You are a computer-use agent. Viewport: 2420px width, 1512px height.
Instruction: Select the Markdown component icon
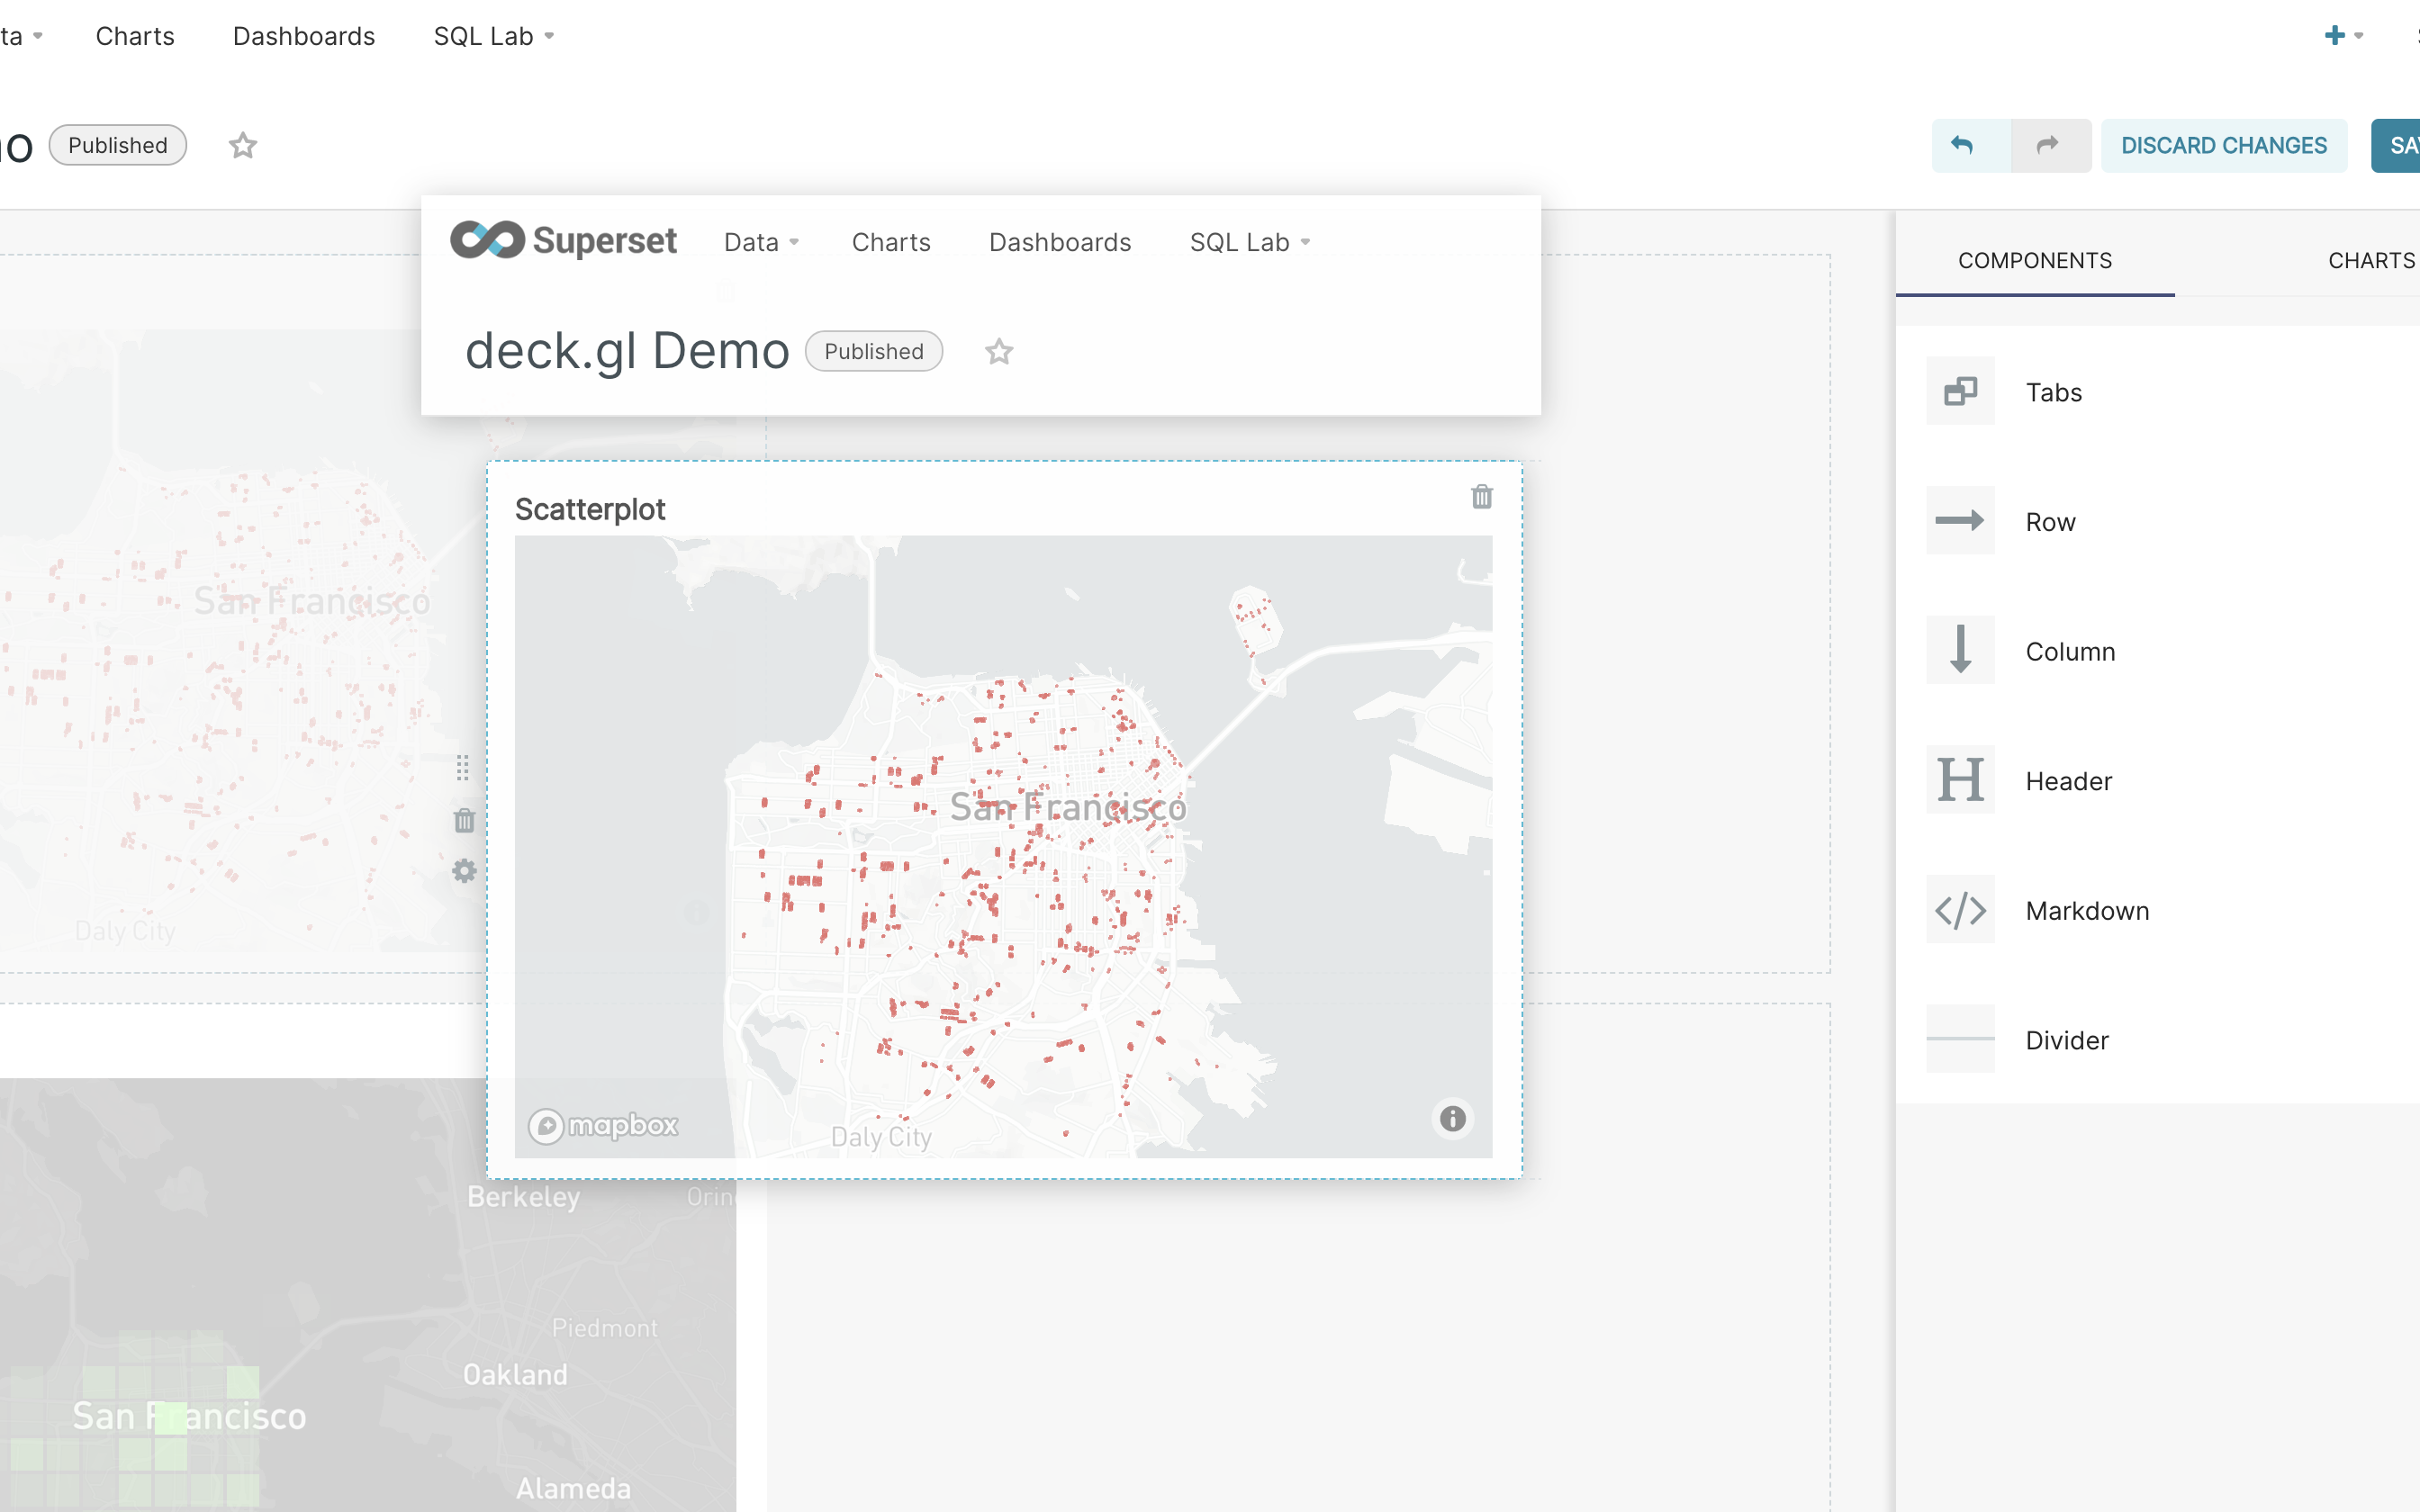(x=1959, y=909)
